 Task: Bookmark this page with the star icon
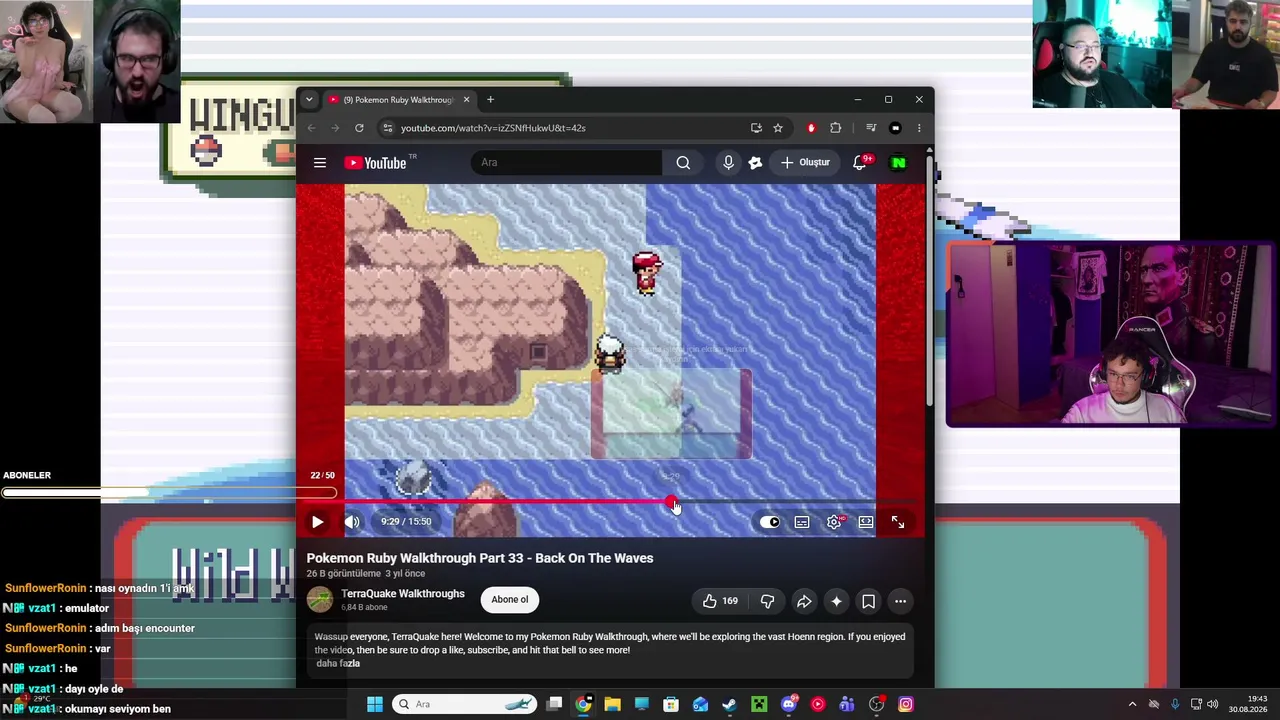pos(778,128)
